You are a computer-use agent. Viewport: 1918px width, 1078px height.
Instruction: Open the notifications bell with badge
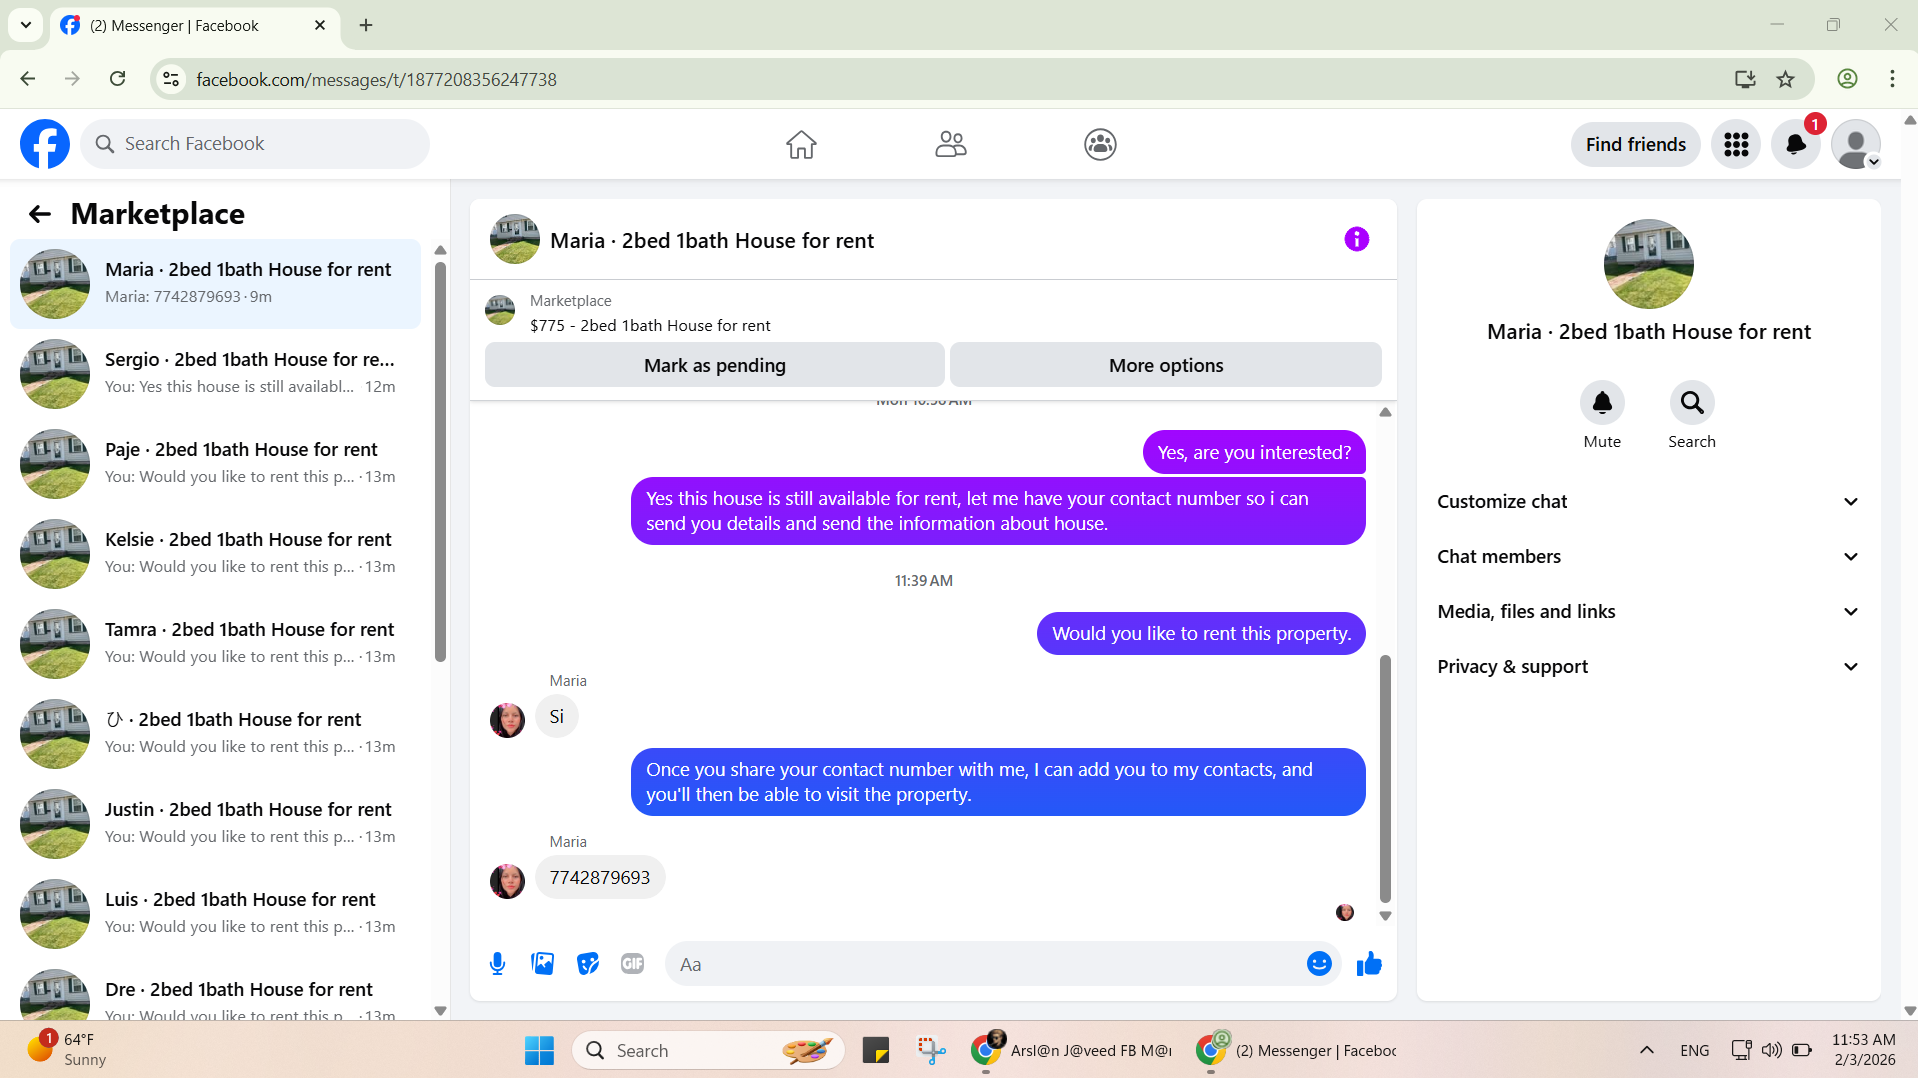point(1796,145)
